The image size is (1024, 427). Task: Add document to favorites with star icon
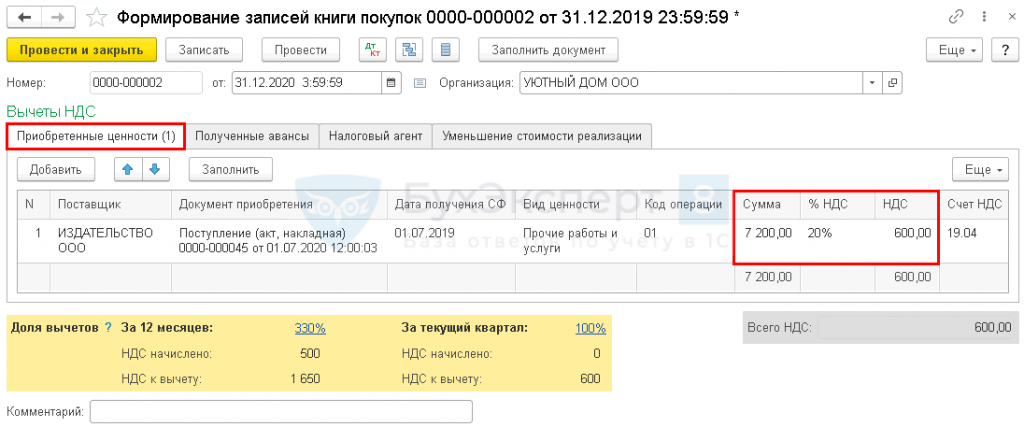click(97, 18)
